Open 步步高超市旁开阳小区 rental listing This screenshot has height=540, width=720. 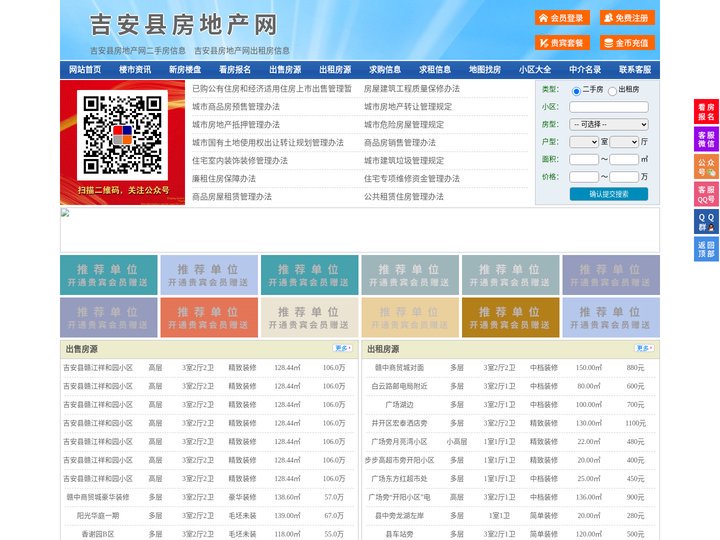[x=399, y=460]
